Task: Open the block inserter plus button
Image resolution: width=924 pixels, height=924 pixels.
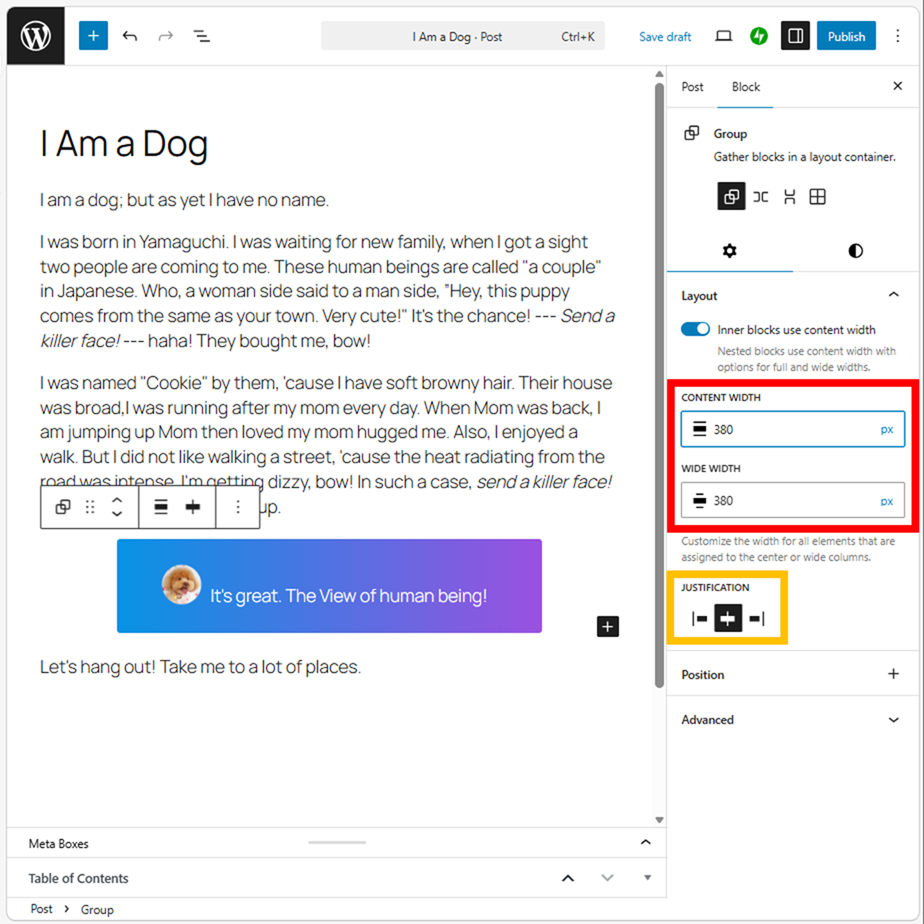Action: pyautogui.click(x=93, y=36)
